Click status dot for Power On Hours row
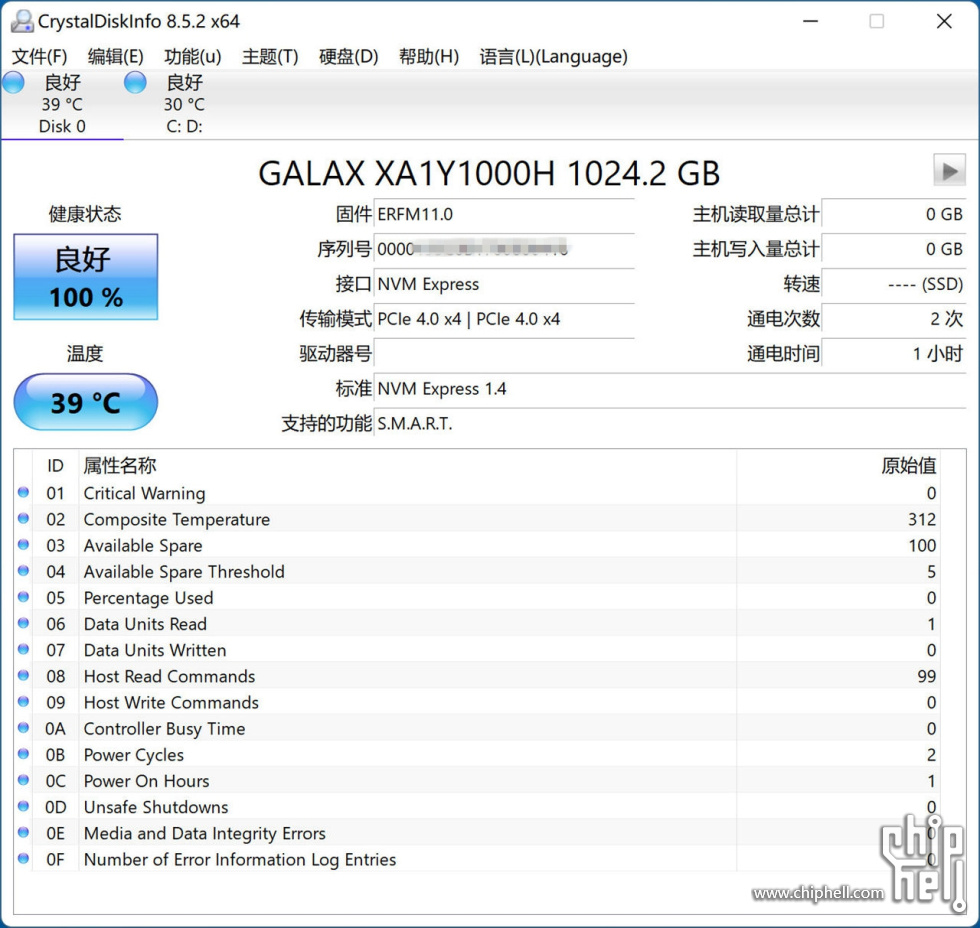The width and height of the screenshot is (980, 928). coord(24,781)
